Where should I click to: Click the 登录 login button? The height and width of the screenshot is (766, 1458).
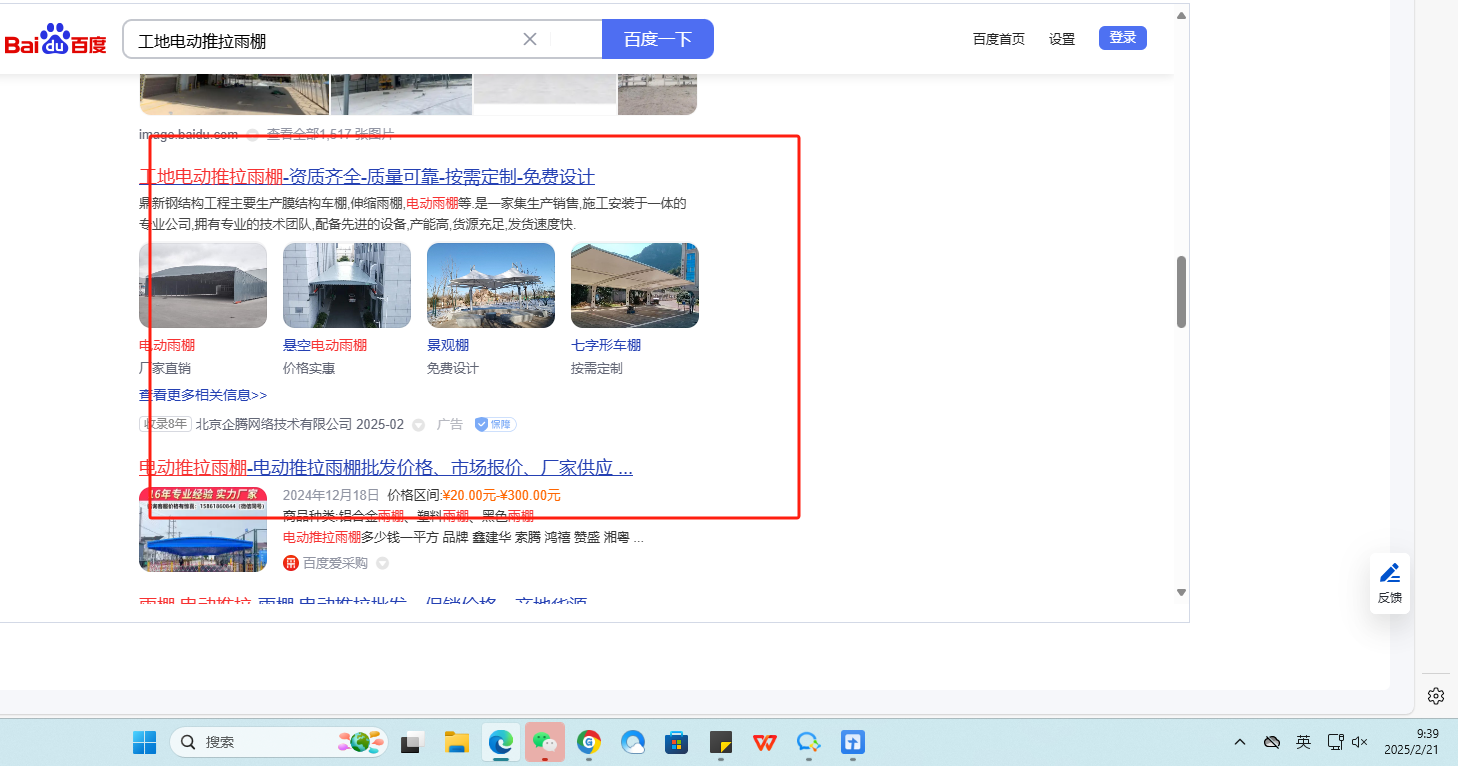click(x=1122, y=38)
